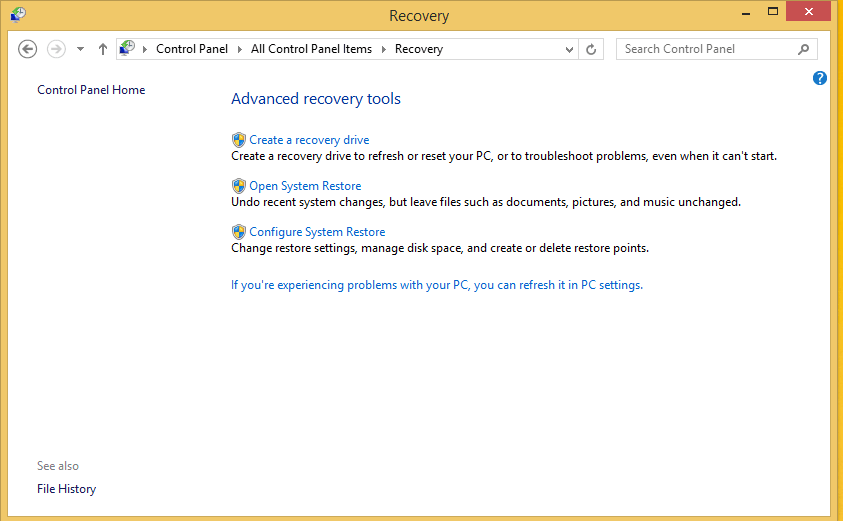Follow the refresh in PC settings link
Screen dimensions: 843x521
click(437, 285)
